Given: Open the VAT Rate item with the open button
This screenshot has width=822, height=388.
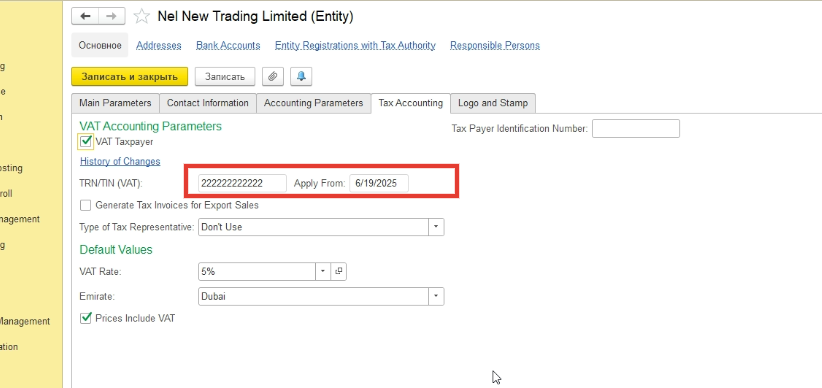Looking at the screenshot, I should [339, 271].
